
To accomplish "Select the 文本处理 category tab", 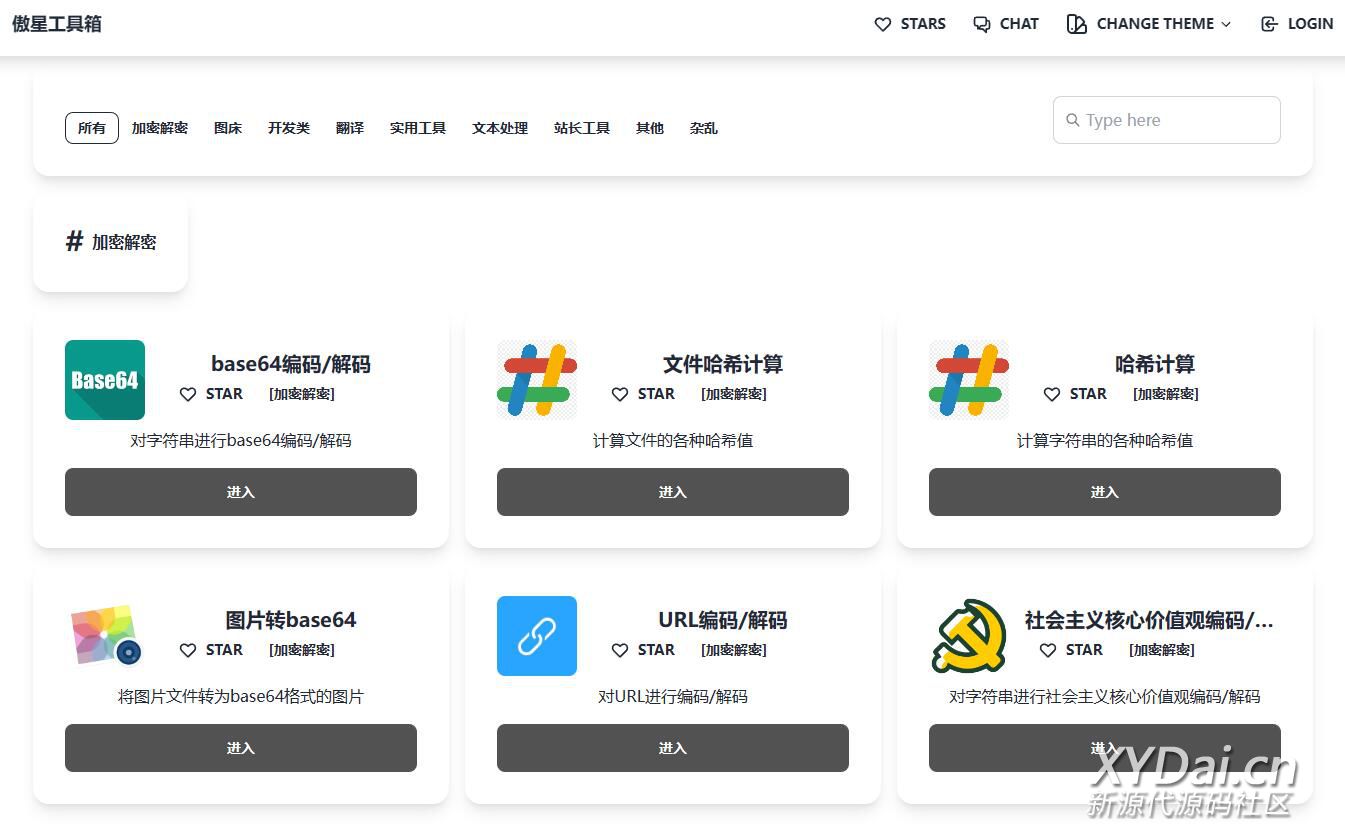I will tap(500, 128).
